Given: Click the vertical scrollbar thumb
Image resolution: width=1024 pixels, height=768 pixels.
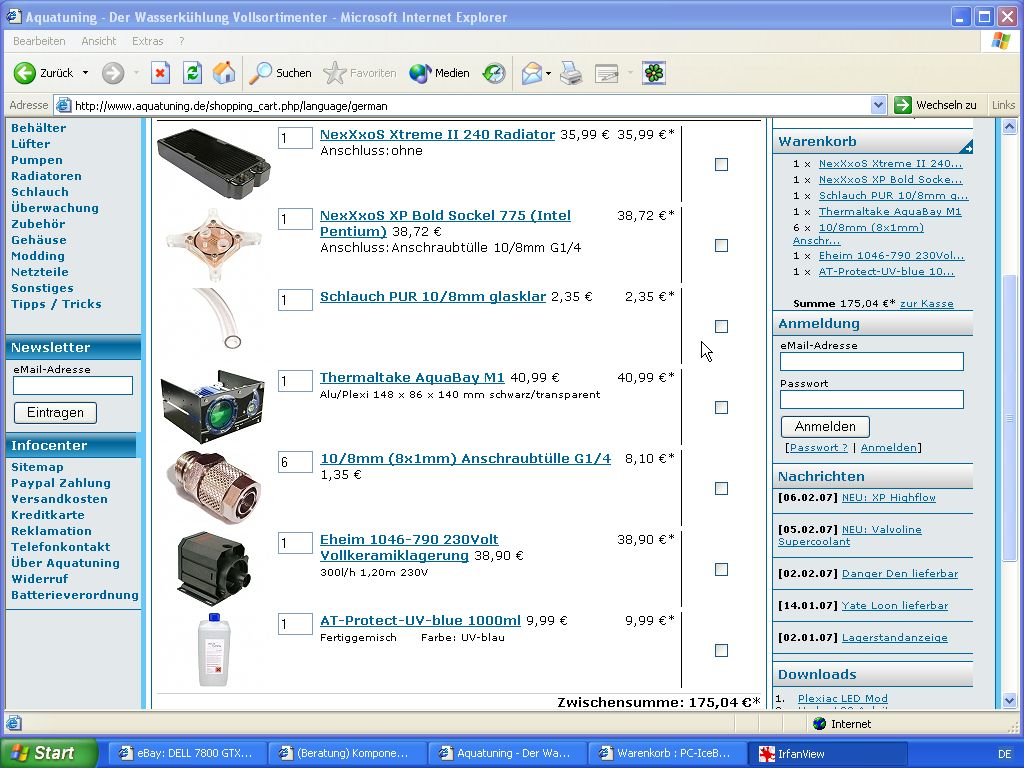Looking at the screenshot, I should (x=1010, y=418).
